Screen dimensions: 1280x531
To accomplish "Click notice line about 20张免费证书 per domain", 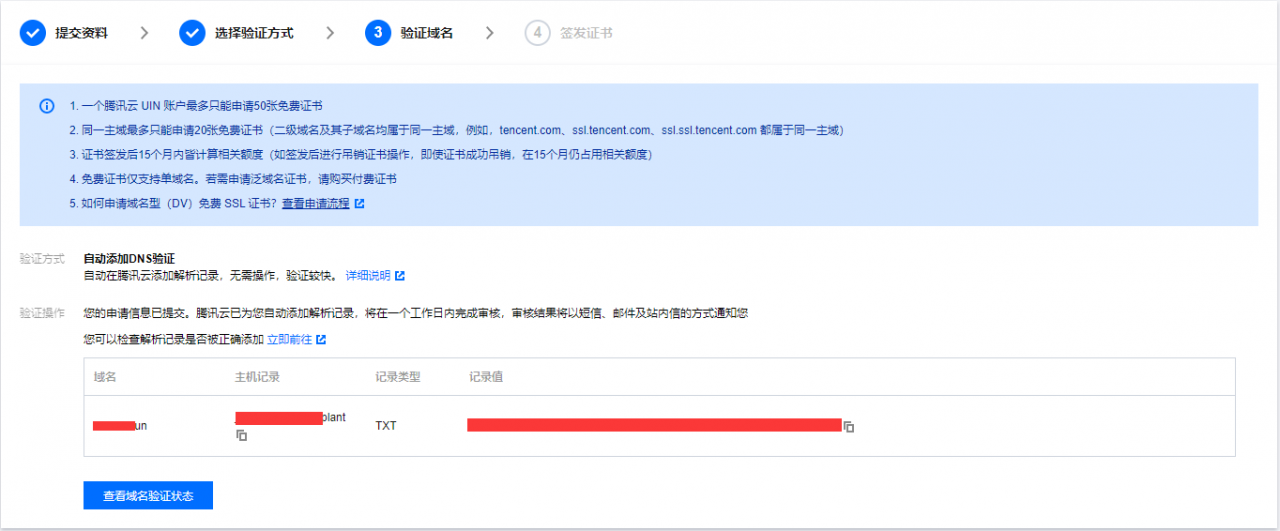I will point(457,130).
